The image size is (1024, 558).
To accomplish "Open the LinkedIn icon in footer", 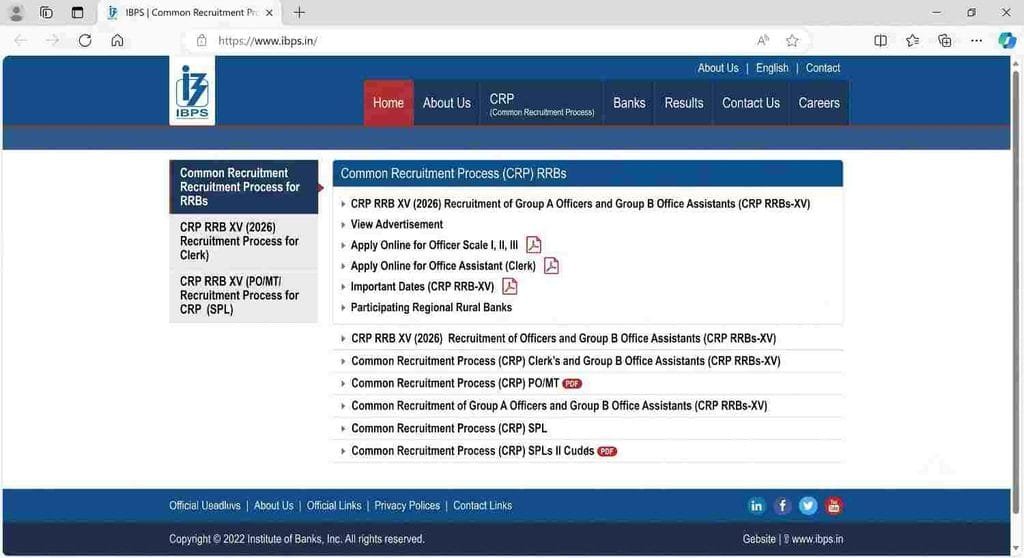I will point(756,506).
